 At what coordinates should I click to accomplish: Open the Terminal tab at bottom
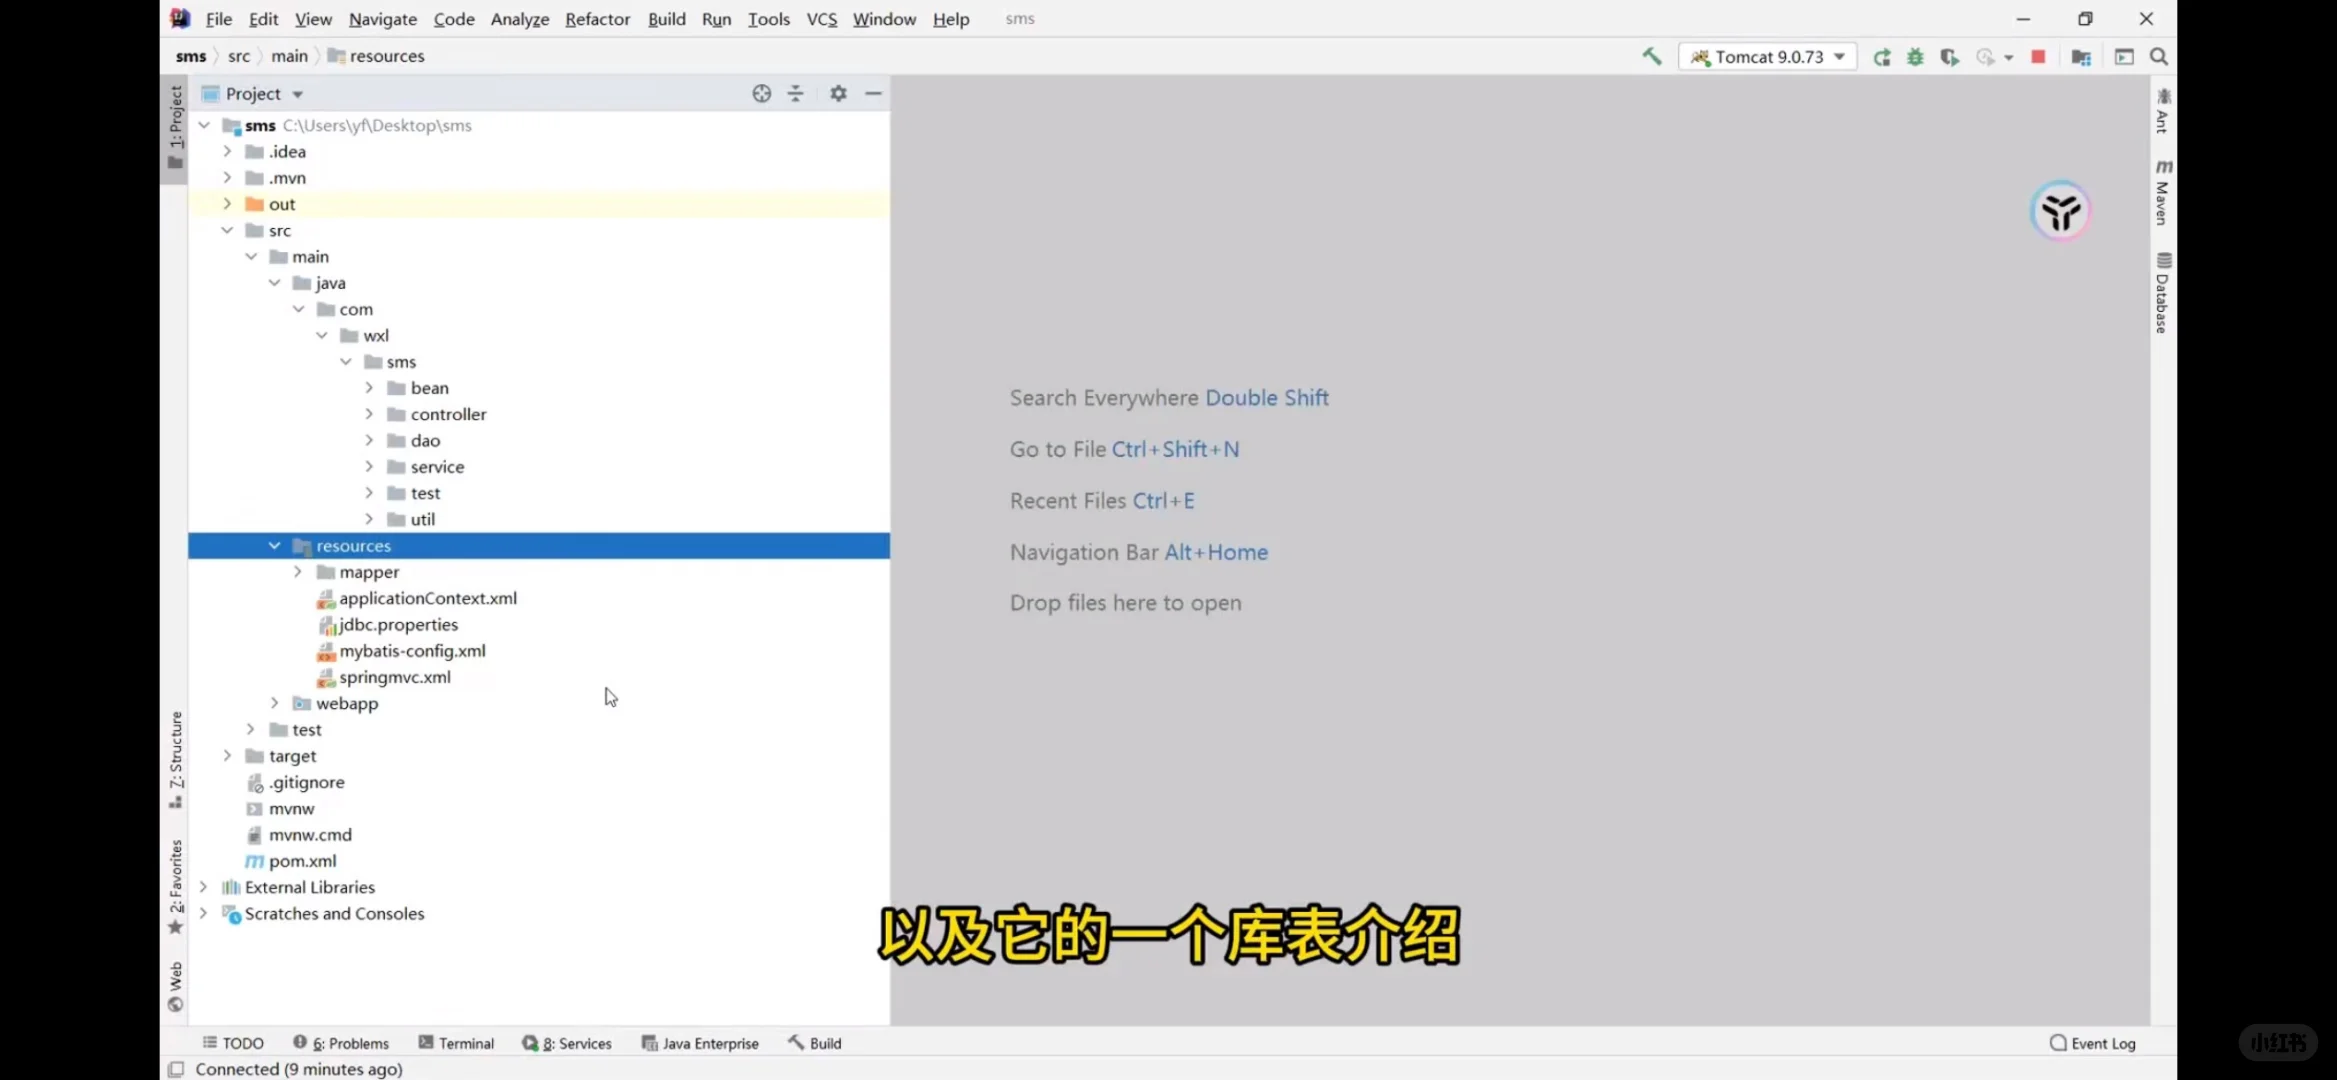pyautogui.click(x=456, y=1043)
